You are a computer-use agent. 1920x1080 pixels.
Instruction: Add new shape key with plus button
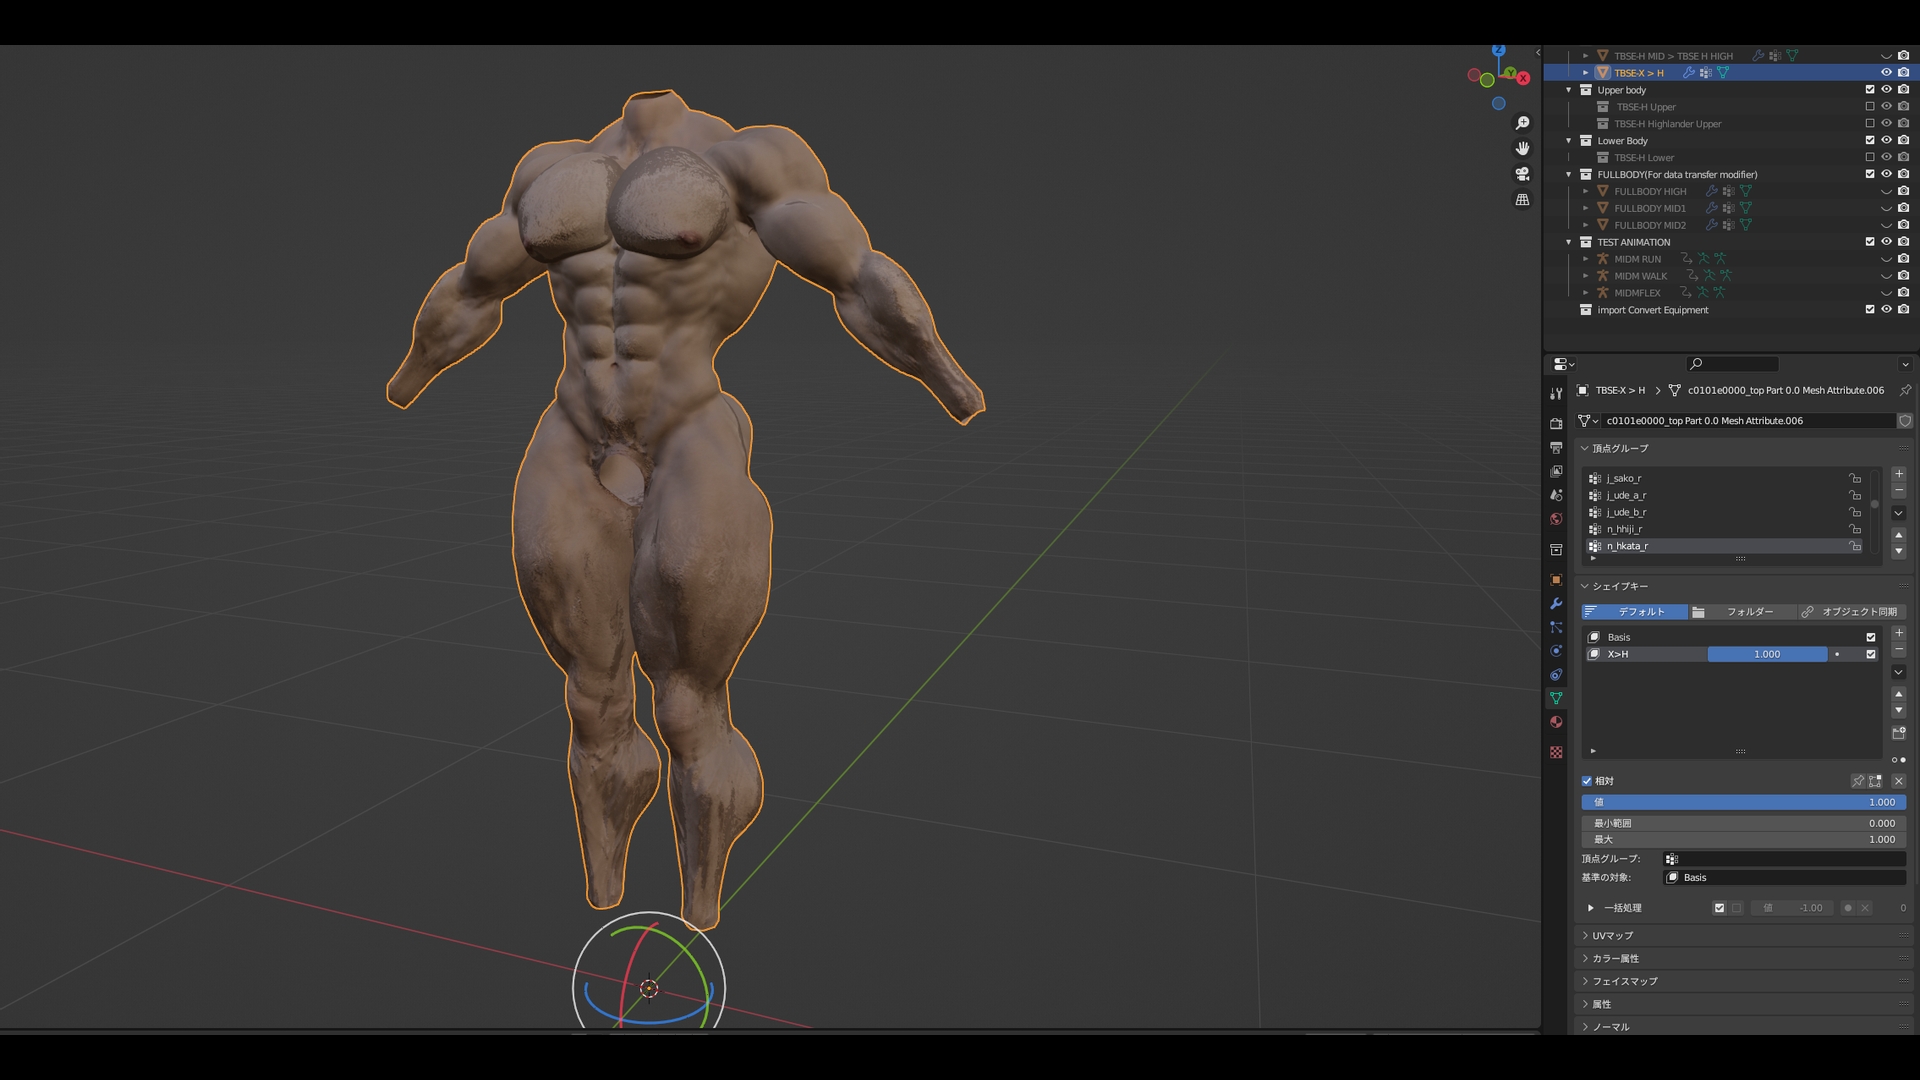(1899, 633)
